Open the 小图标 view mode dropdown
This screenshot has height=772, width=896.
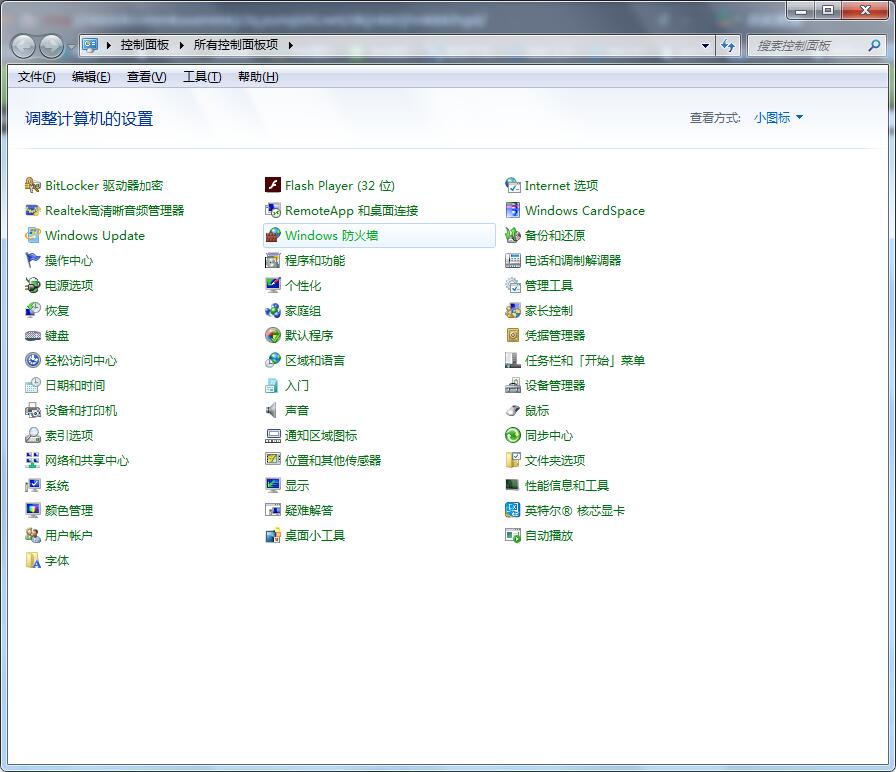[778, 118]
